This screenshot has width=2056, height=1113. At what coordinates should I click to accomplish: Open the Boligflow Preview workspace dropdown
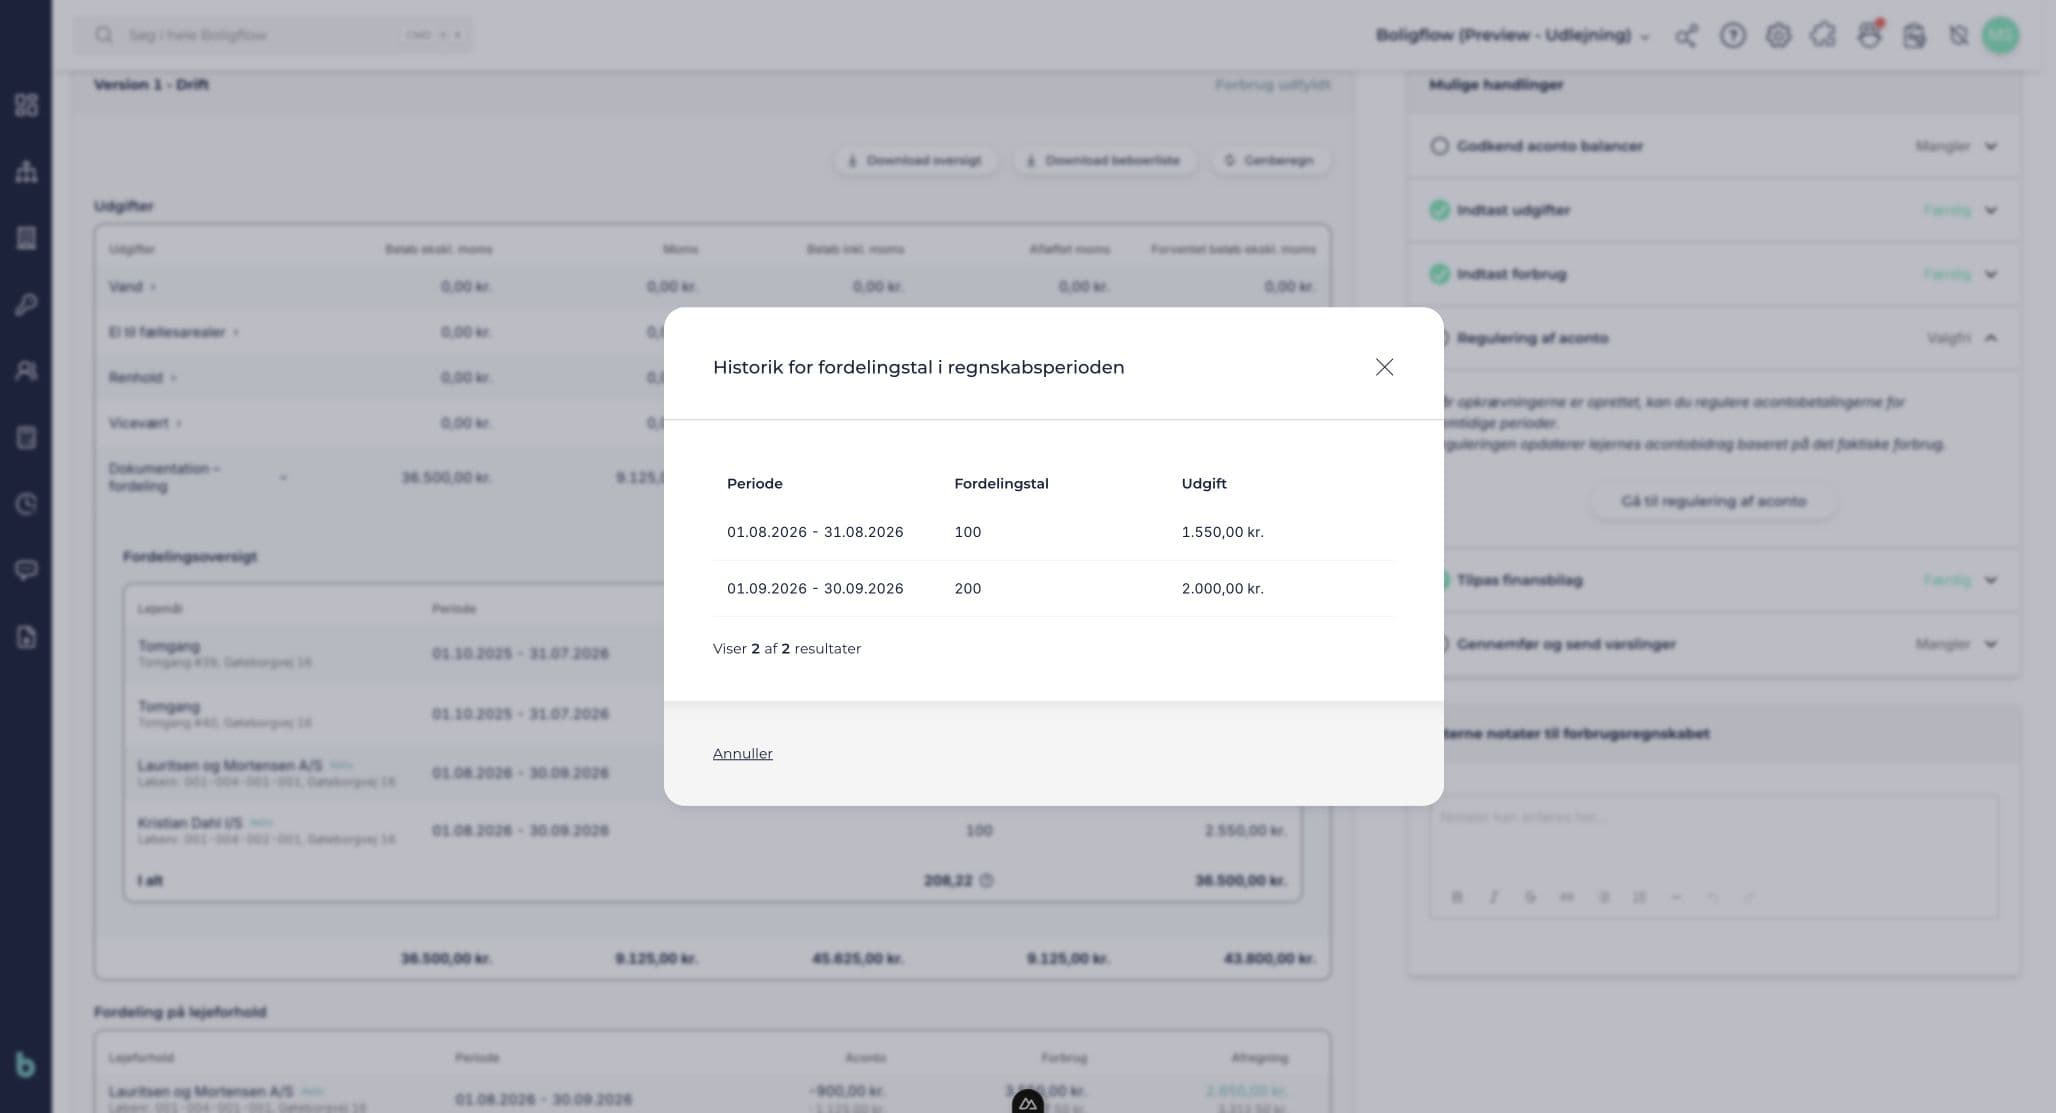(x=1512, y=36)
